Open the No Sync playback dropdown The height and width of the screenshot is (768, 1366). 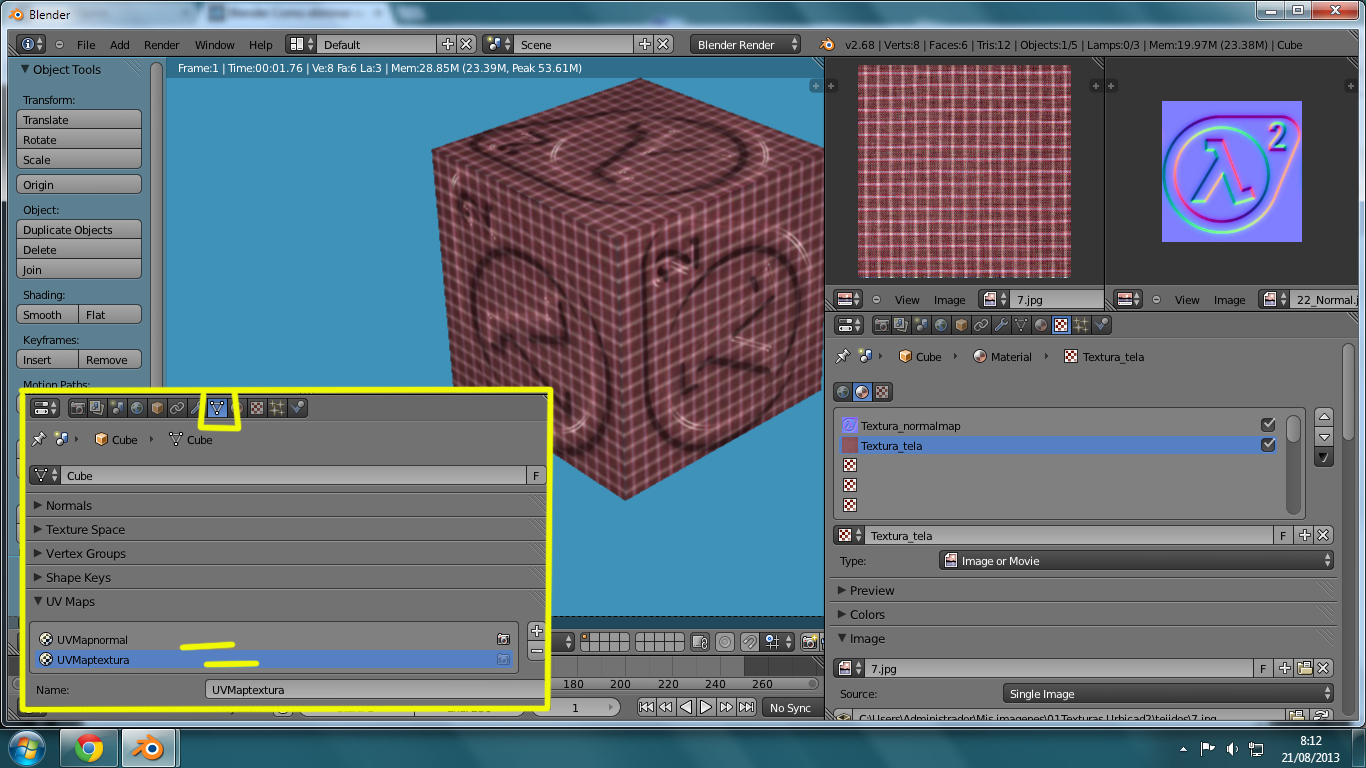794,708
